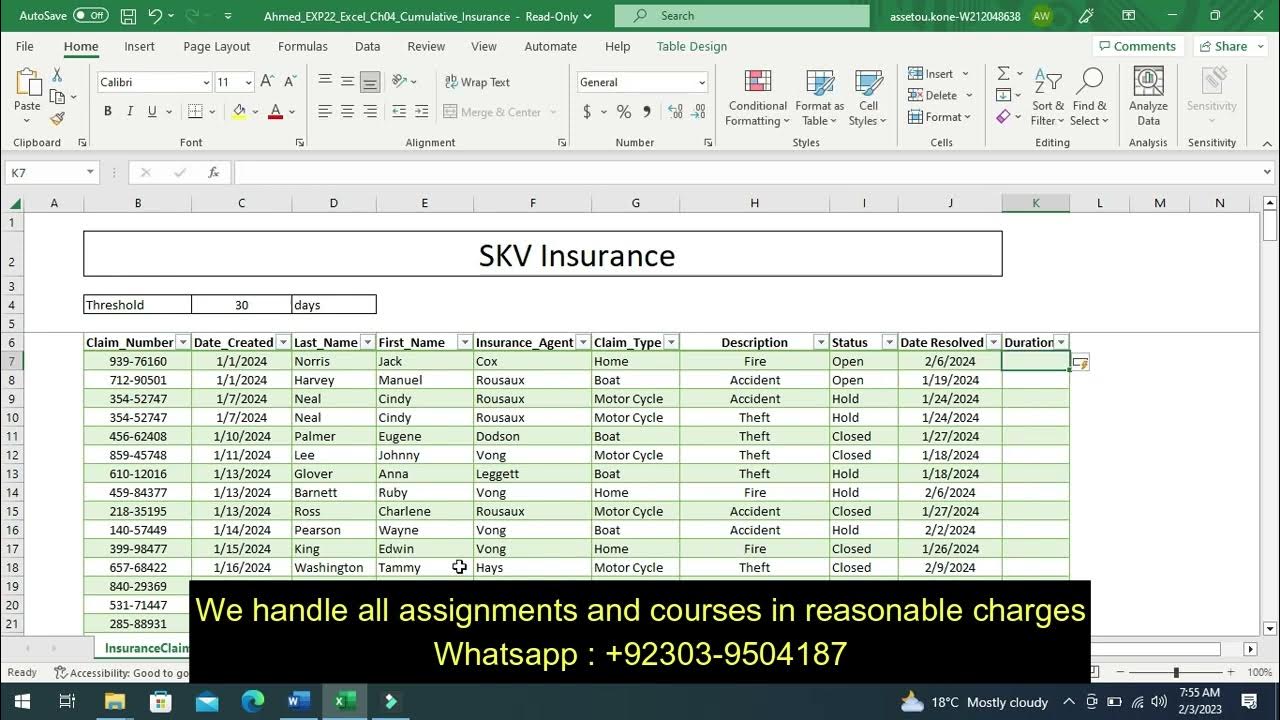Open the font size dropdown
Screen dimensions: 1280x720
coord(247,82)
